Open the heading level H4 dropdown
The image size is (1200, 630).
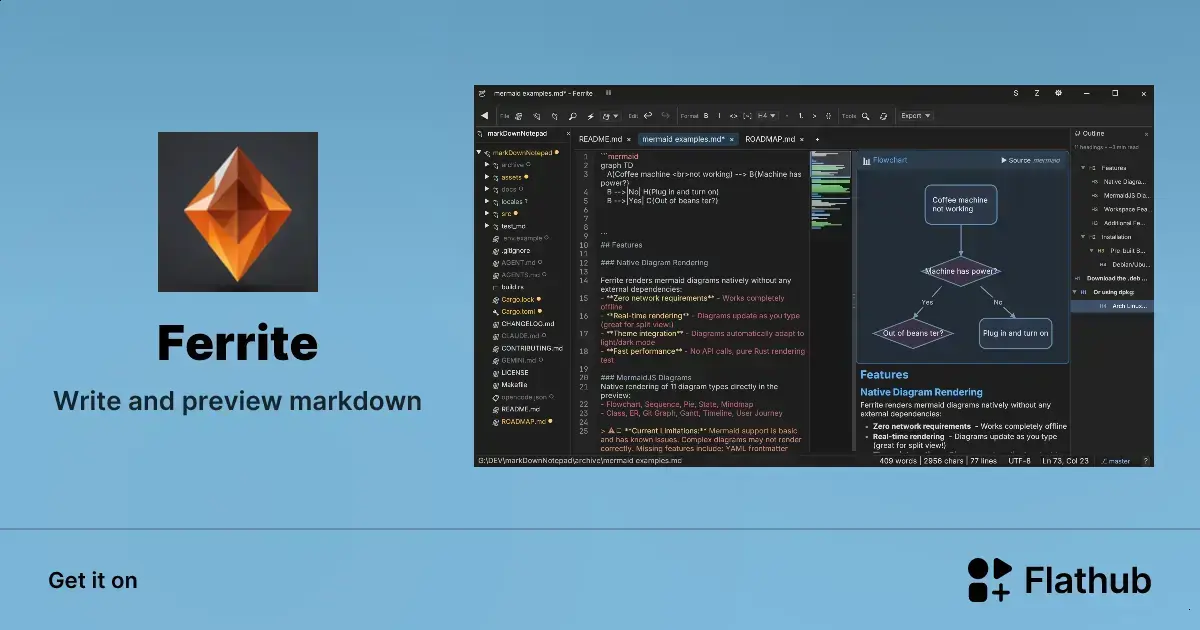click(x=768, y=116)
